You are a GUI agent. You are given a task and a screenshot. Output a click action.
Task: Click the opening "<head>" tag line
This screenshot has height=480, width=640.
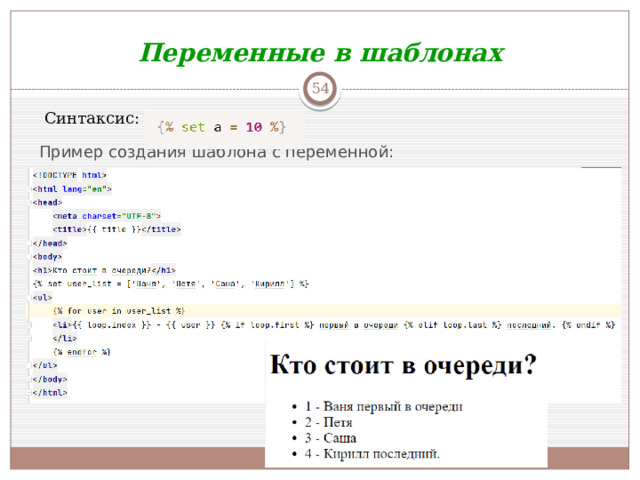click(x=47, y=202)
